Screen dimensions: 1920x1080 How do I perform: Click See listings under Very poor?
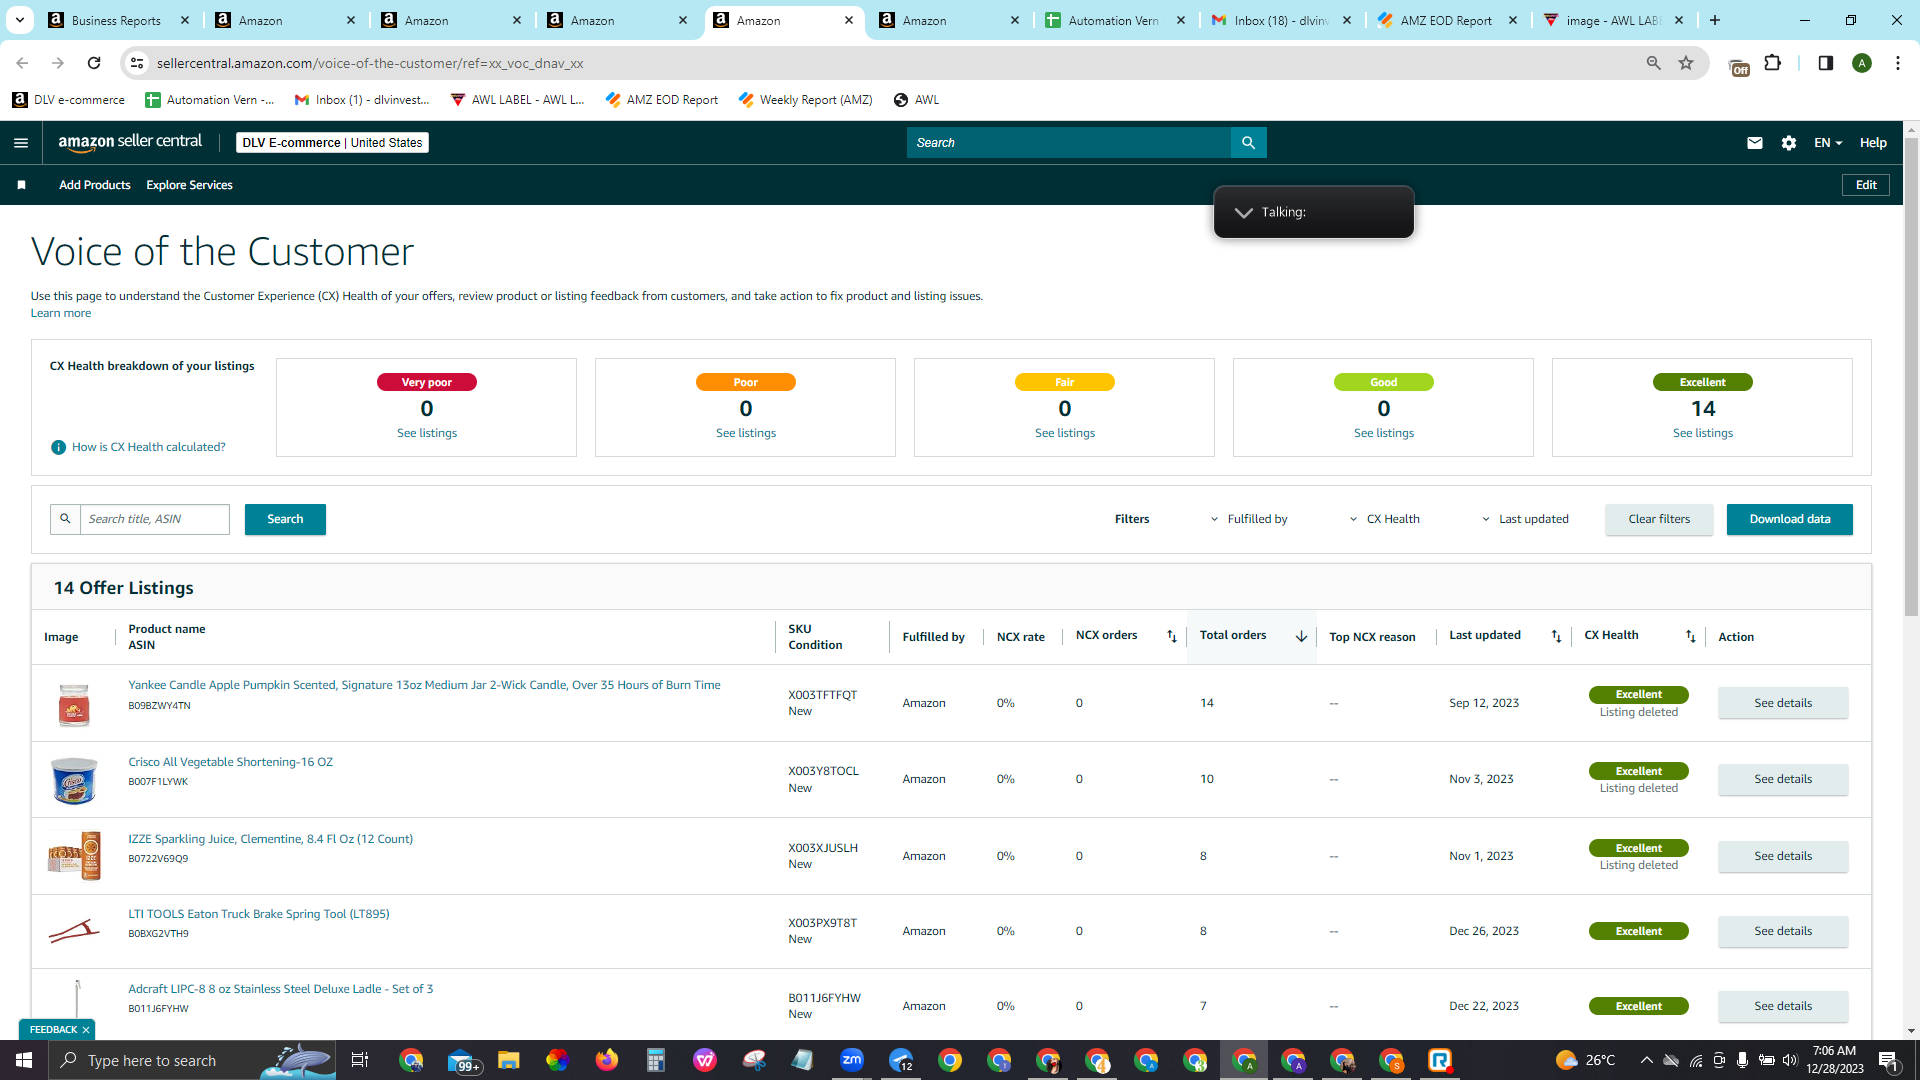(427, 433)
